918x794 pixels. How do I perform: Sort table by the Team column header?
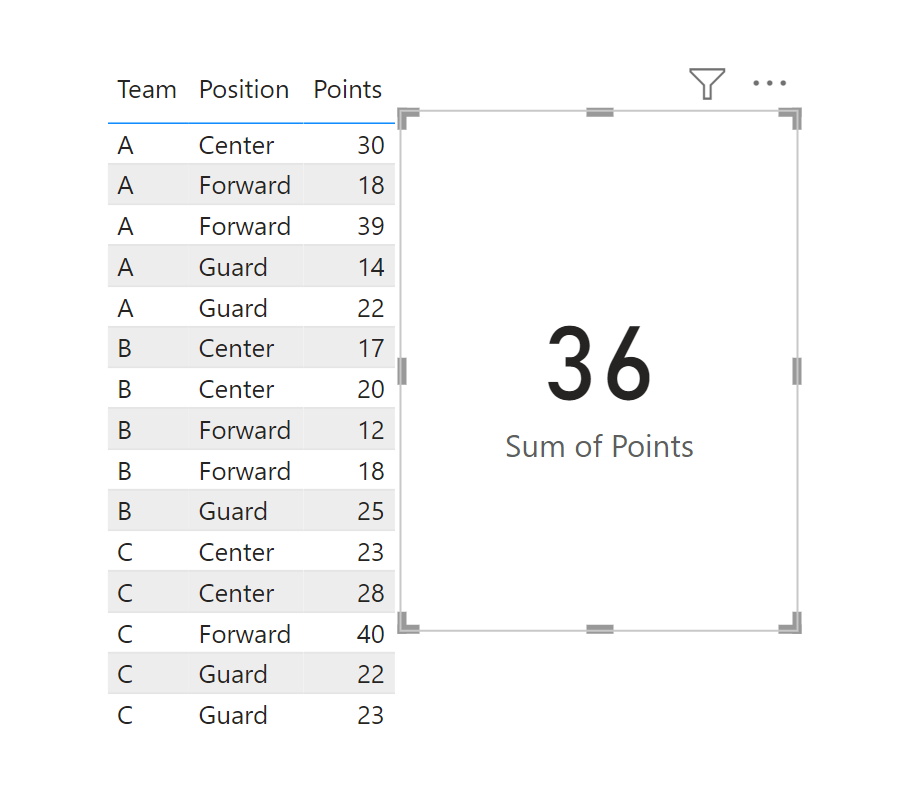pyautogui.click(x=147, y=90)
